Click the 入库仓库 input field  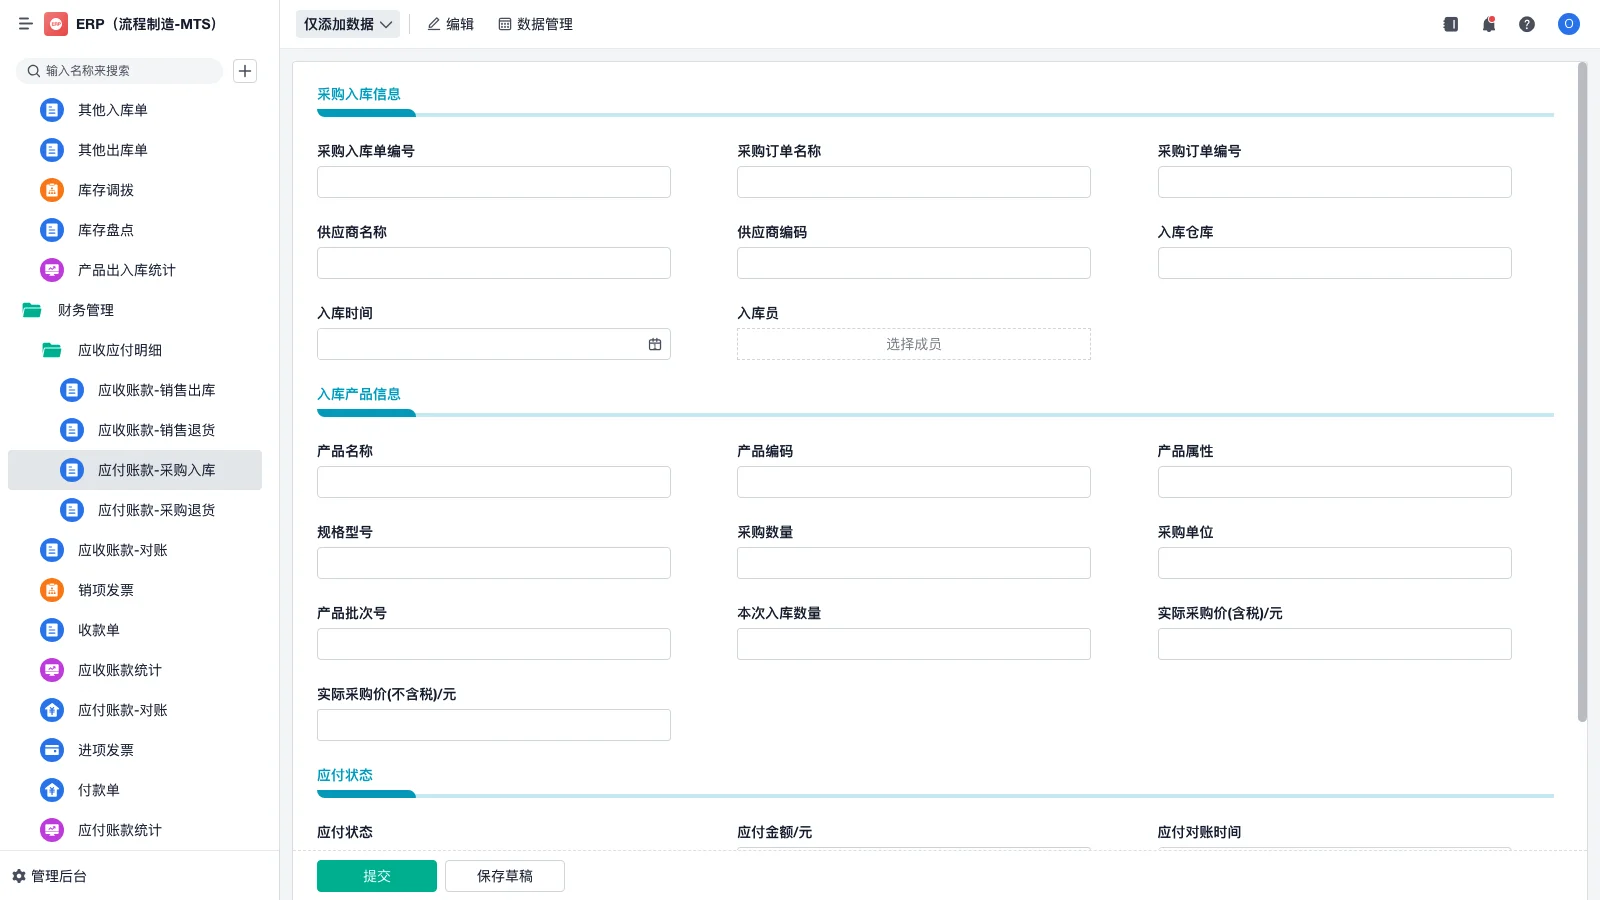[x=1335, y=263]
